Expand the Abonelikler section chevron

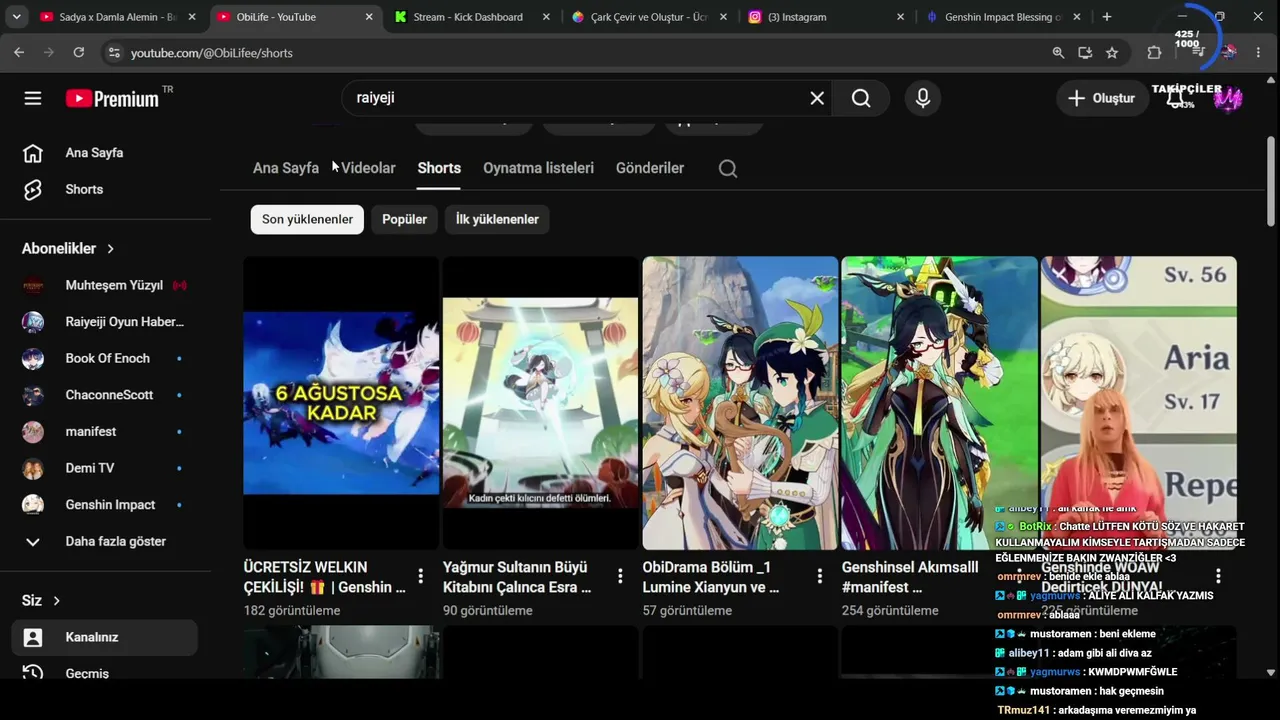(x=110, y=248)
